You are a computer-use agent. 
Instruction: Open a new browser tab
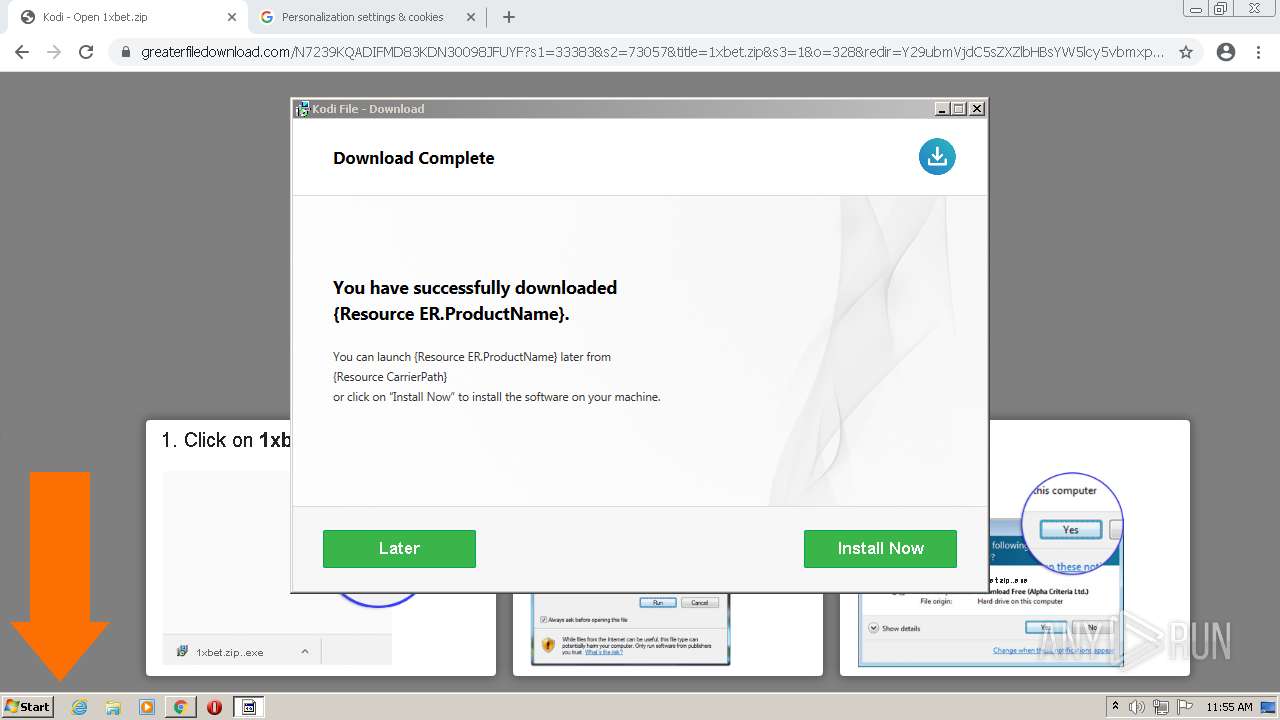coord(509,17)
